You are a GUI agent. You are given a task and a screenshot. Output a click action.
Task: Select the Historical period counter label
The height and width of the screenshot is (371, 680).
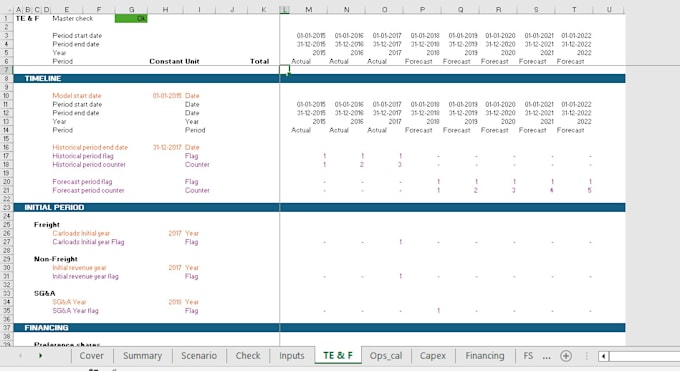coord(89,164)
